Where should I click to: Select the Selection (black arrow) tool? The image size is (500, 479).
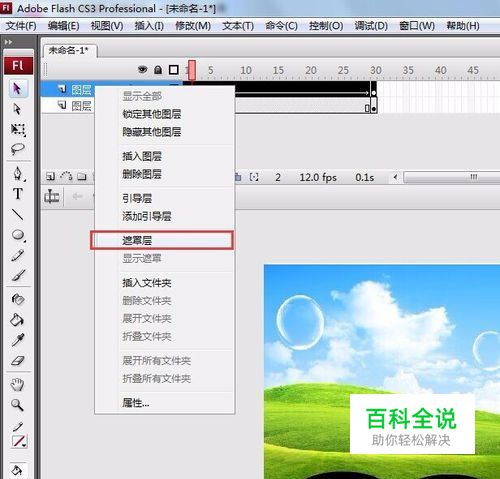[17, 89]
